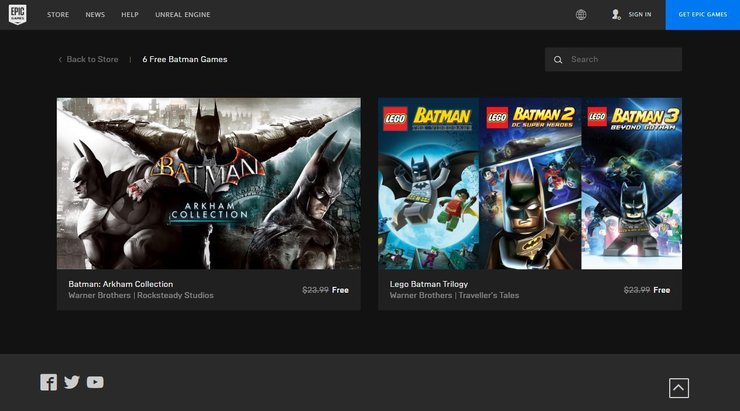Click the back-to-top arrow button
This screenshot has width=740, height=411.
[x=679, y=388]
